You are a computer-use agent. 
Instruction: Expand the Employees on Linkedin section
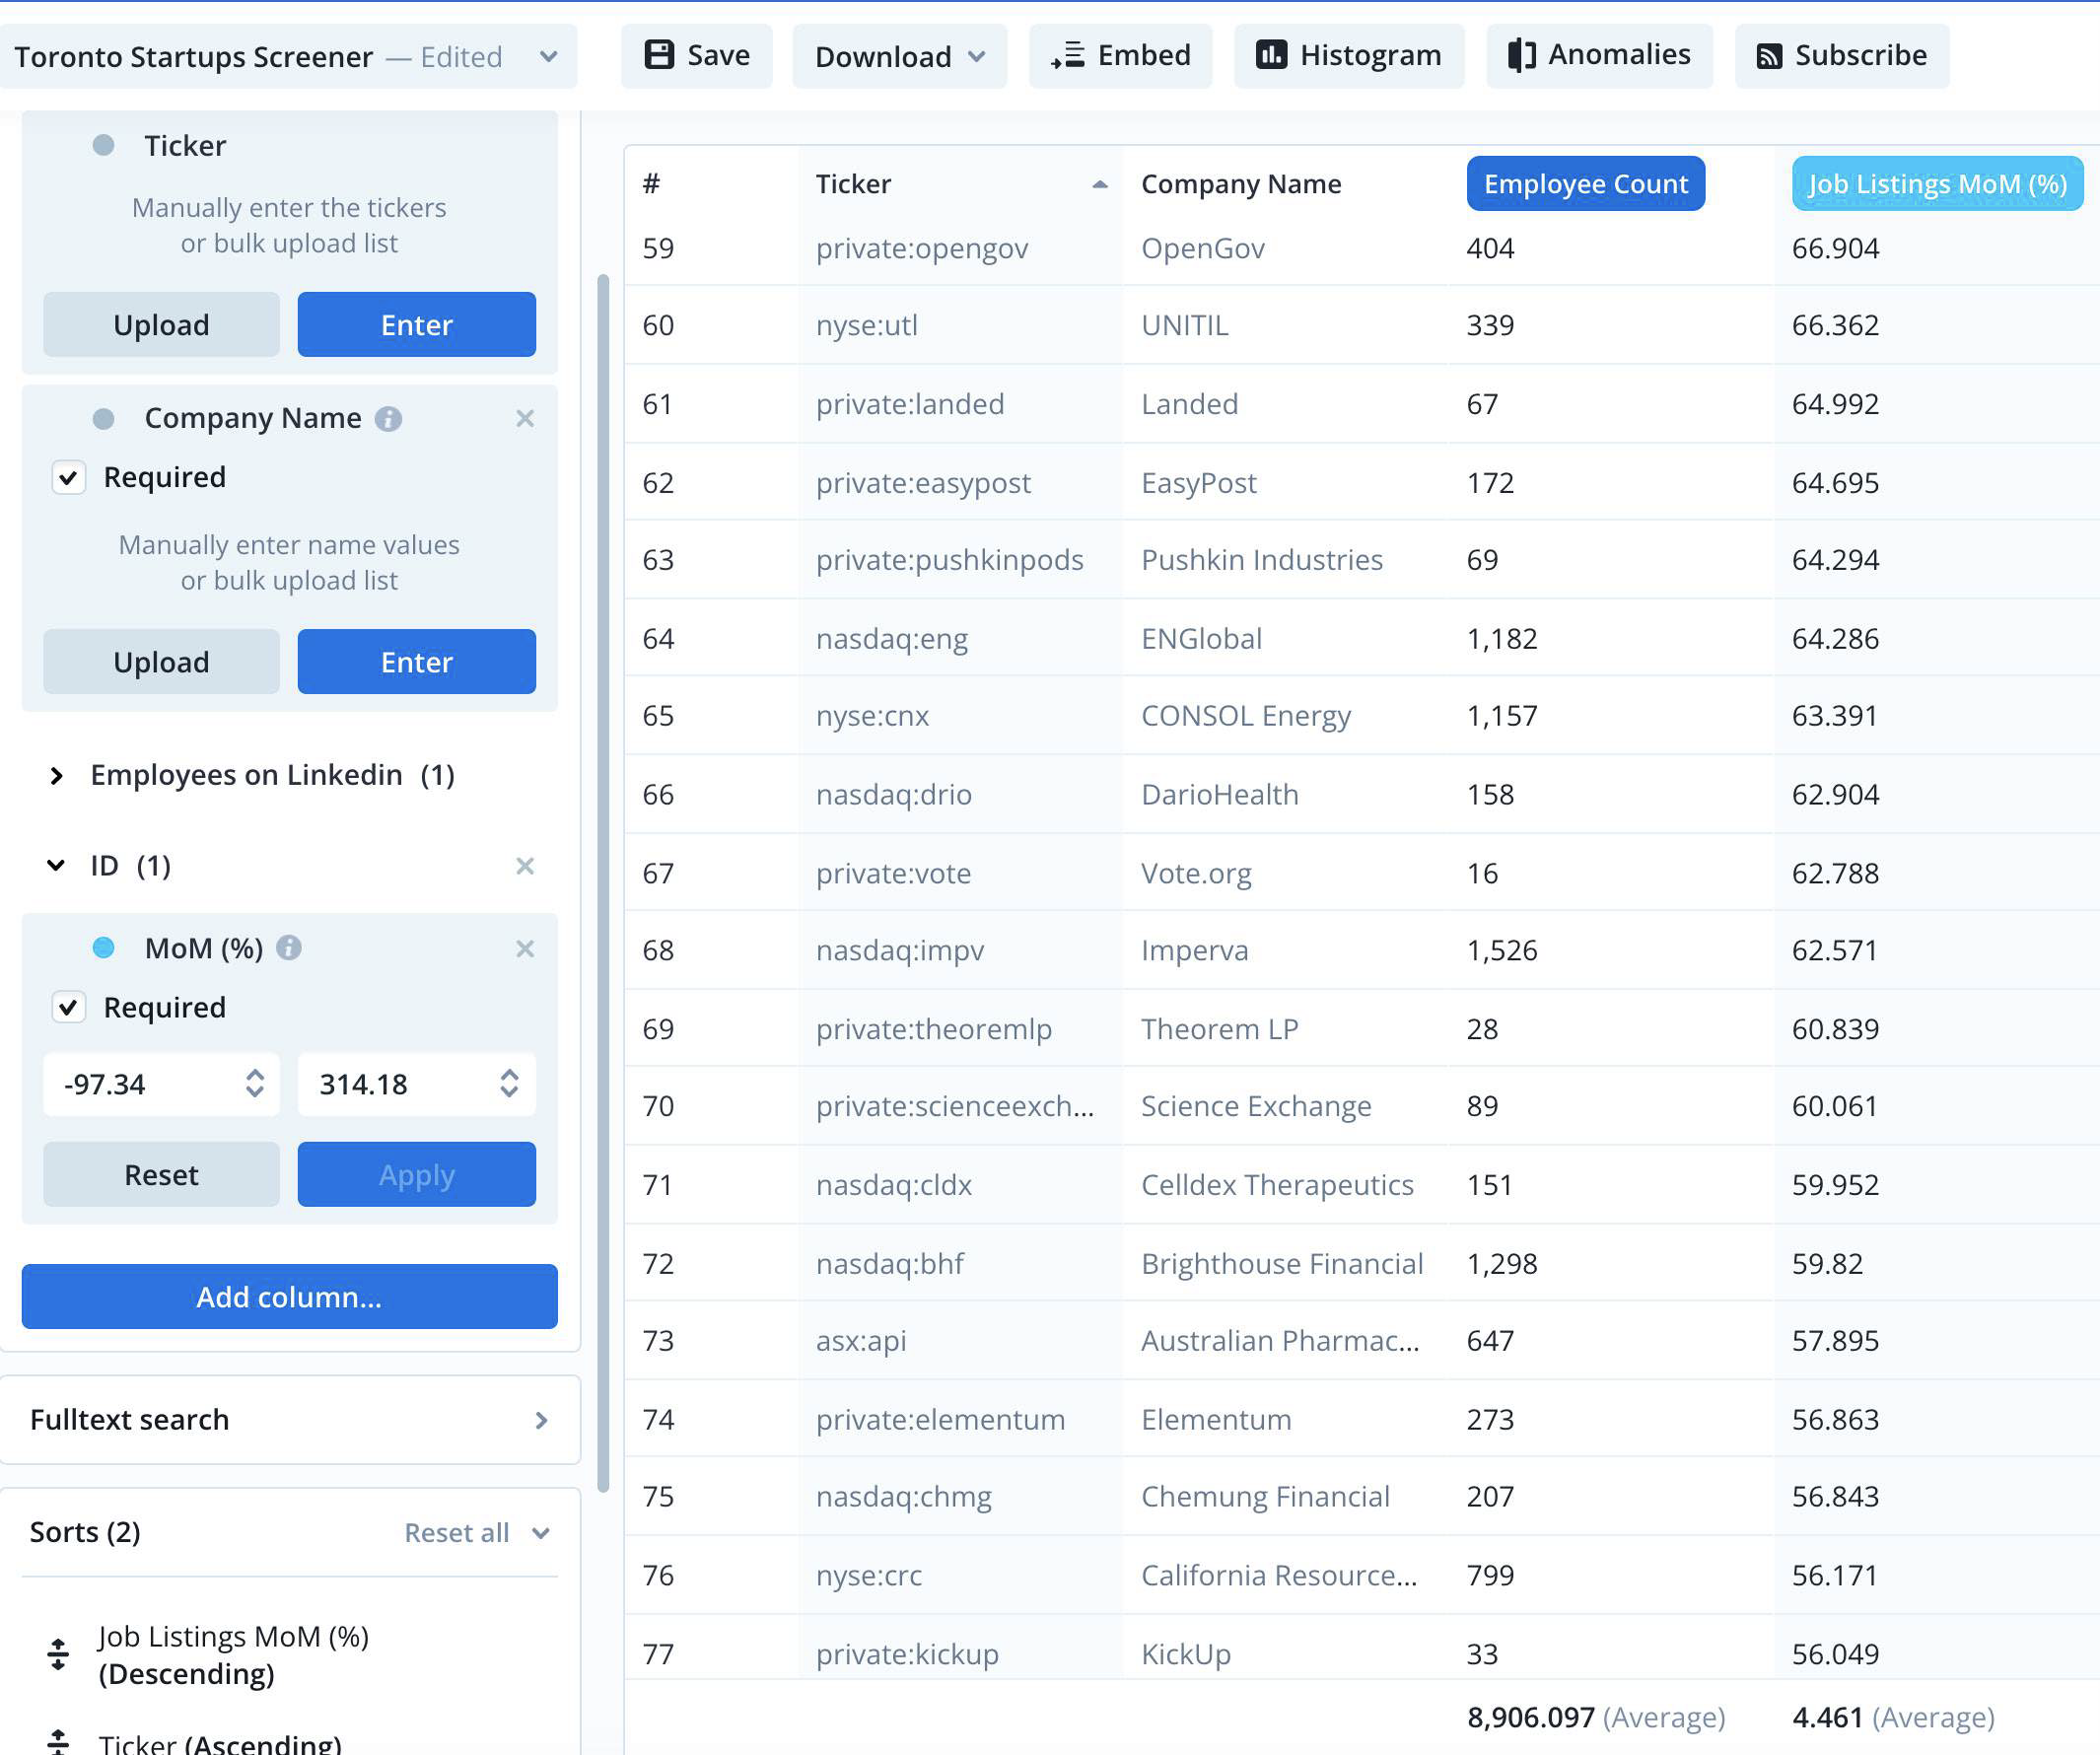point(56,775)
